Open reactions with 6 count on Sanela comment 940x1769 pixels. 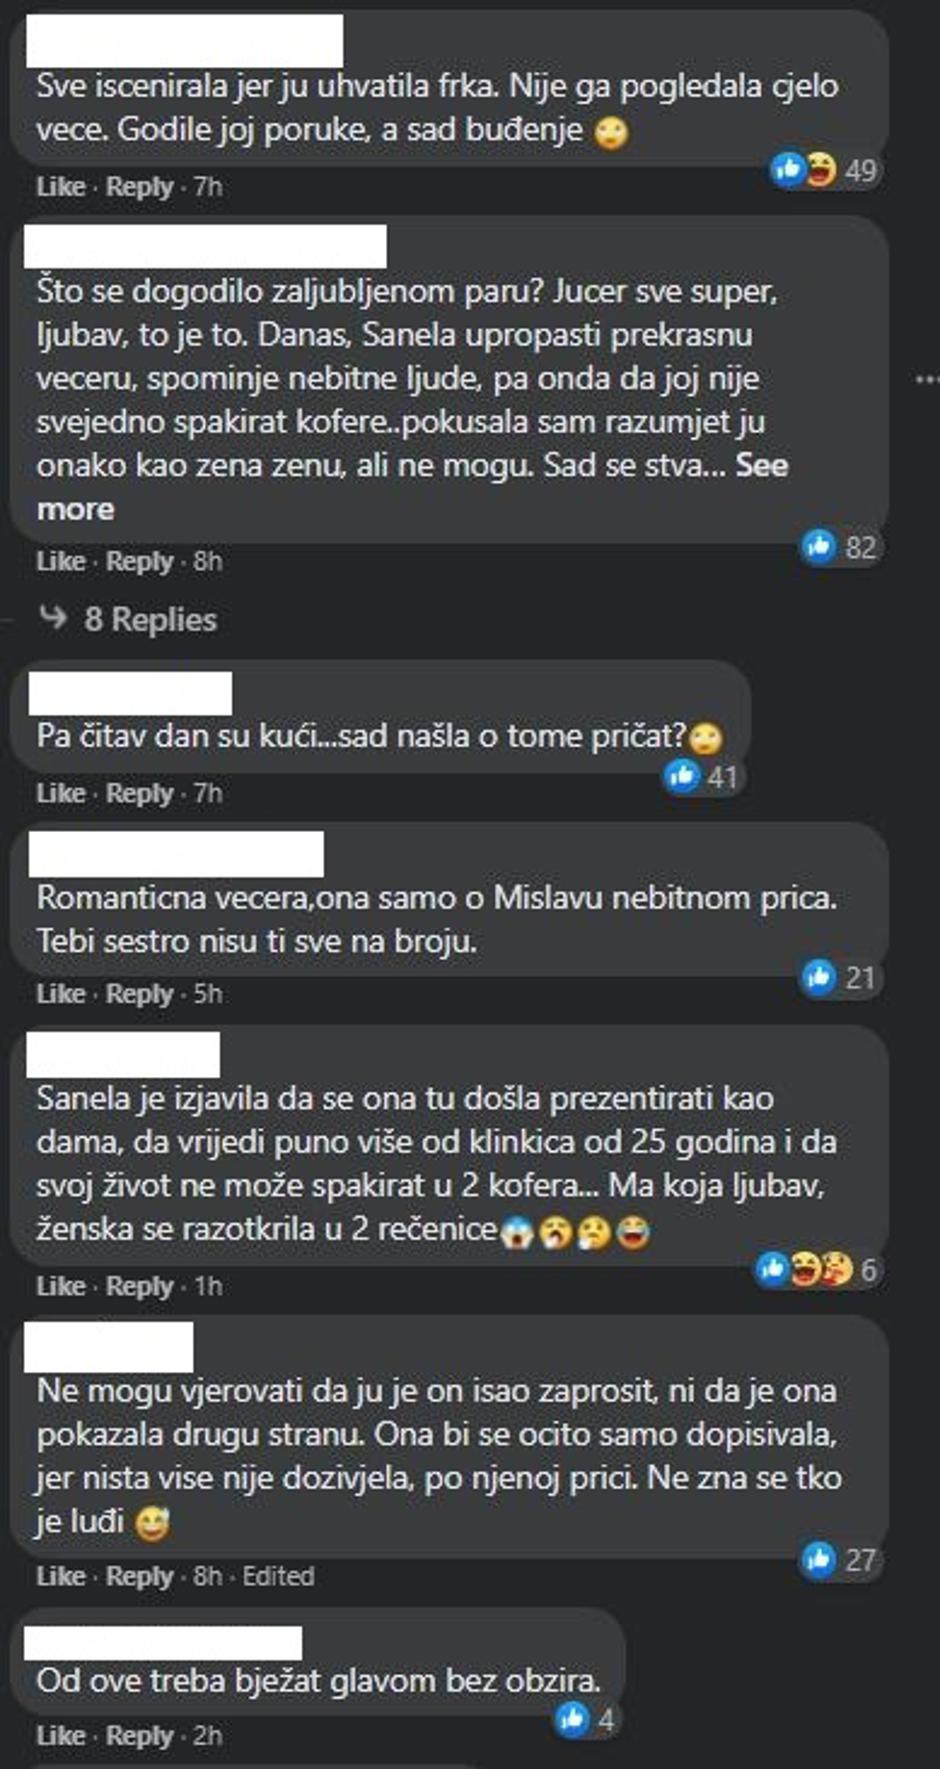818,1269
